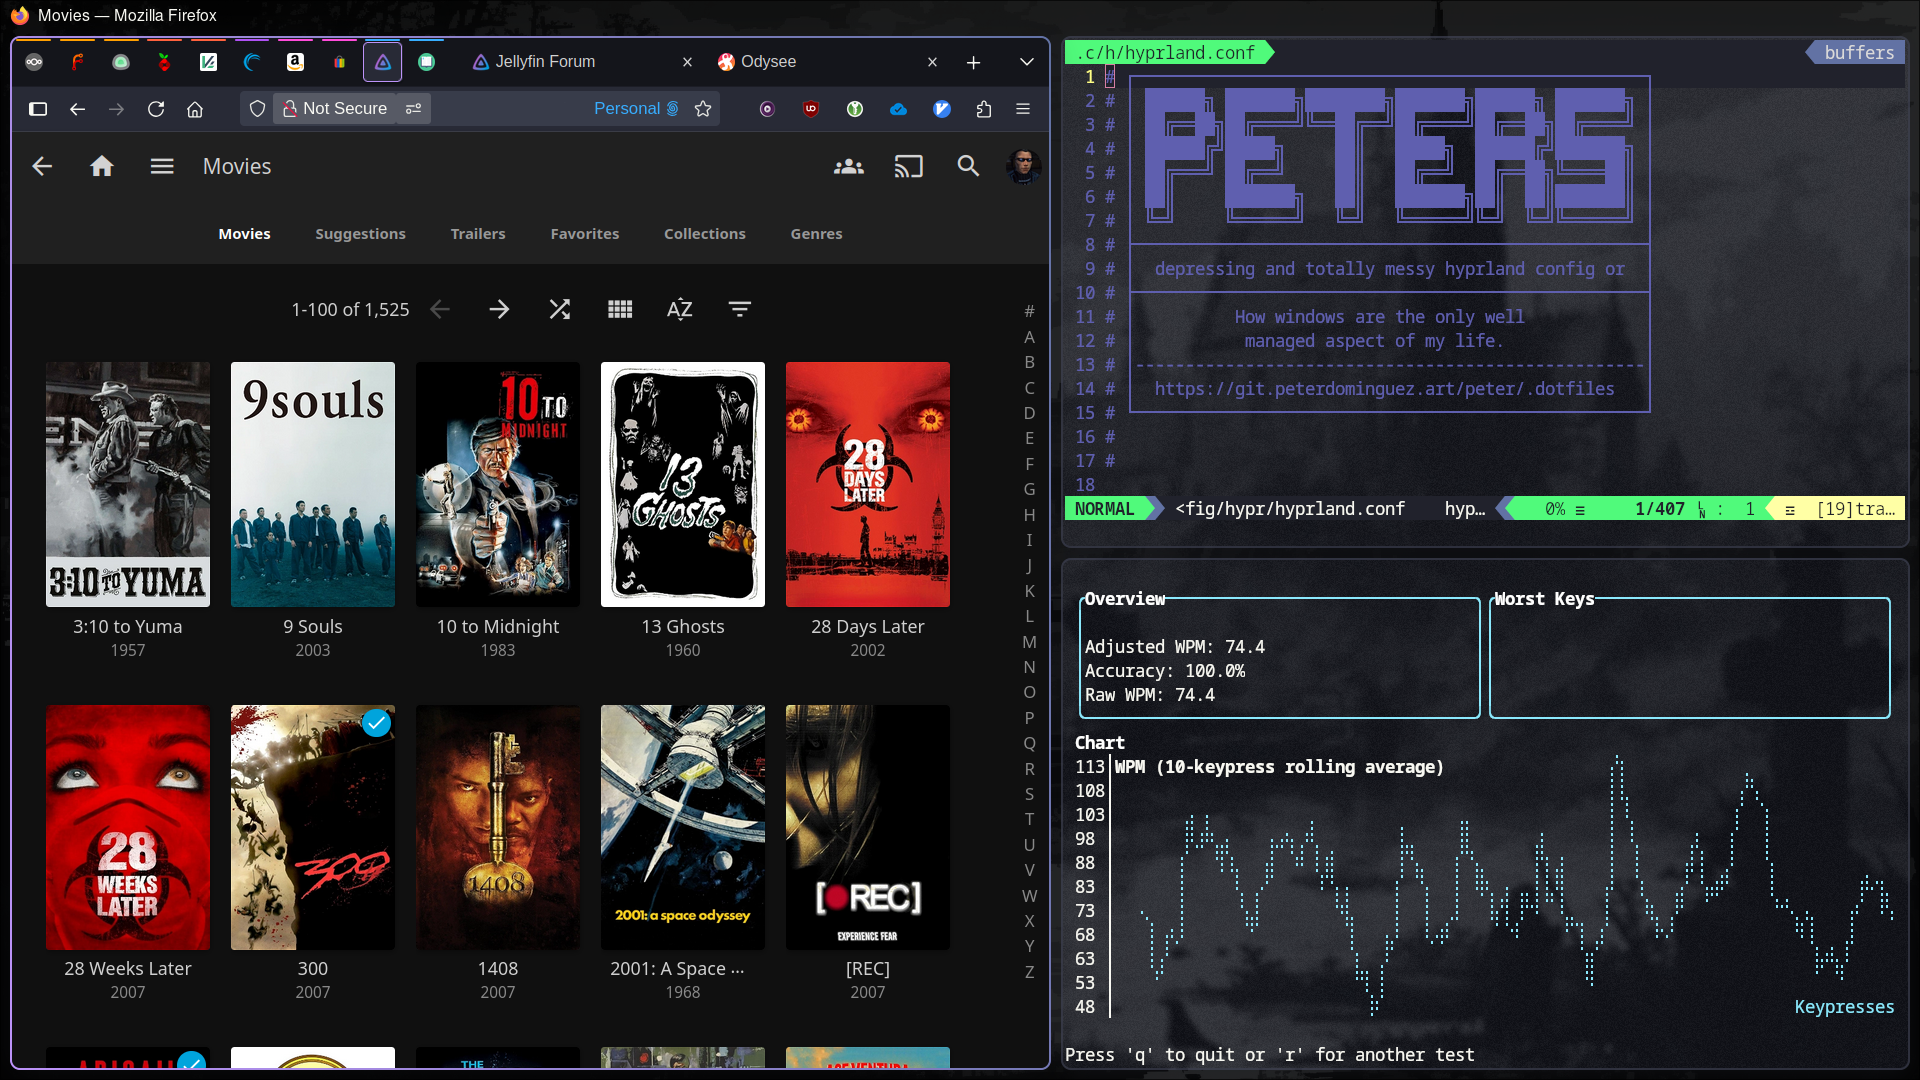
Task: Open user profile avatar
Action: point(1023,166)
